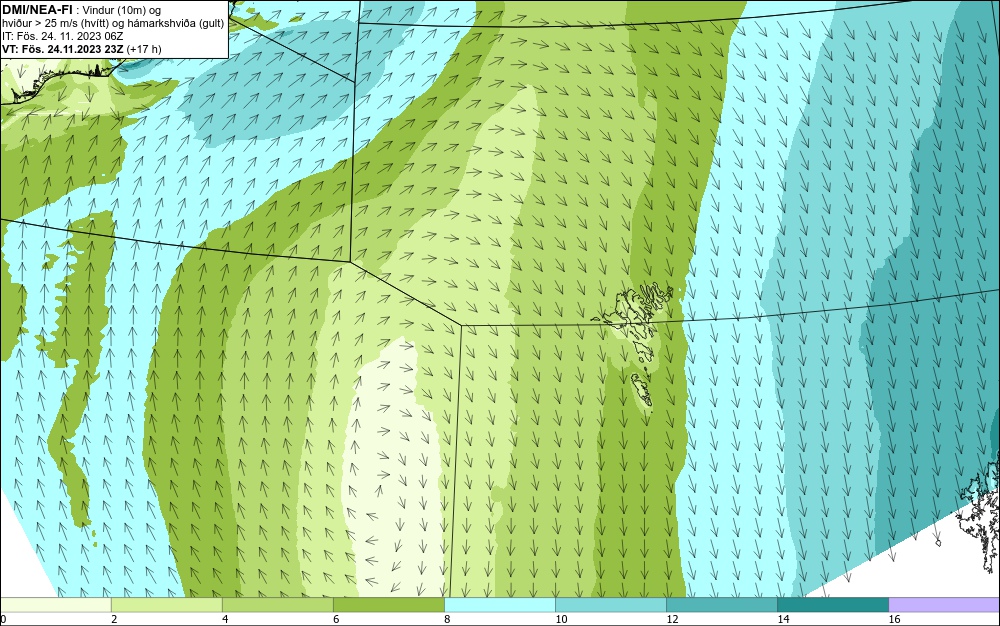
Task: Click the legend scale label '4'
Action: click(x=225, y=619)
